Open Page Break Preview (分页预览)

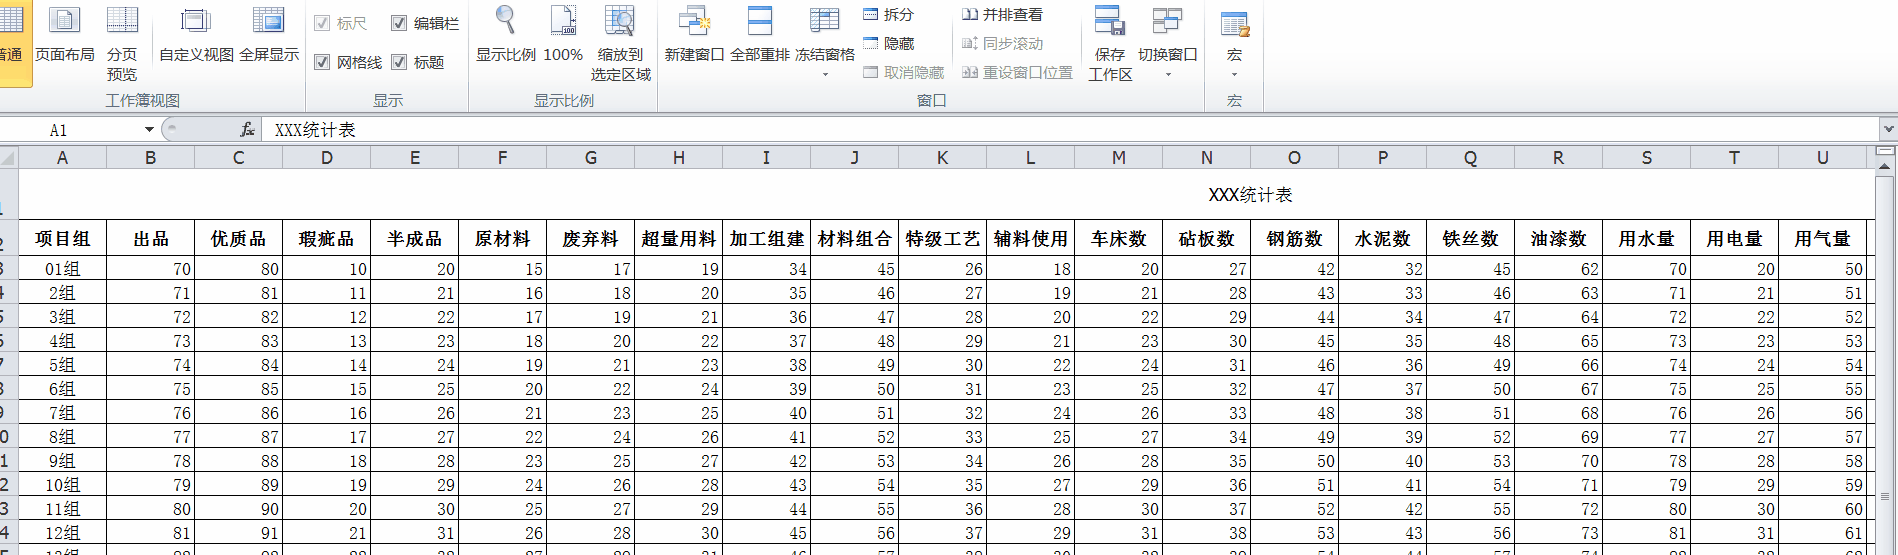tap(122, 44)
